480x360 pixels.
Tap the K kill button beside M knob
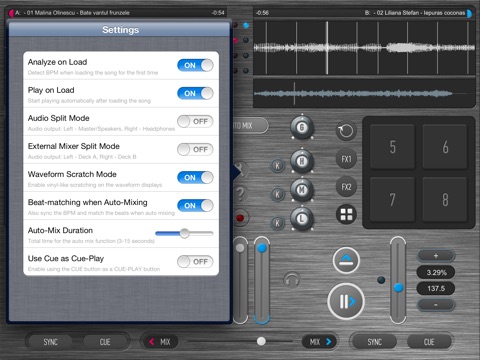point(277,194)
